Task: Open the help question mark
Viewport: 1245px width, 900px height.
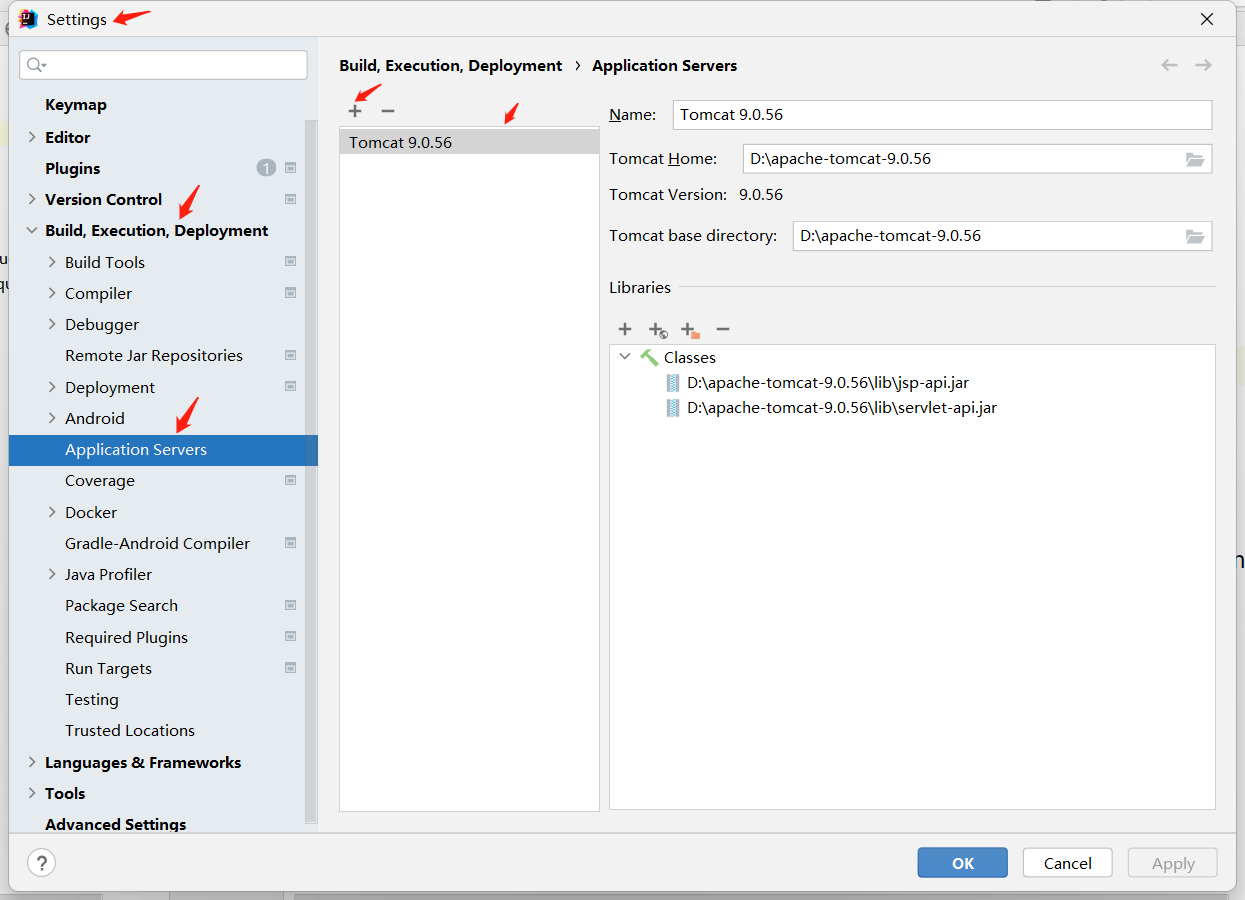Action: point(41,863)
